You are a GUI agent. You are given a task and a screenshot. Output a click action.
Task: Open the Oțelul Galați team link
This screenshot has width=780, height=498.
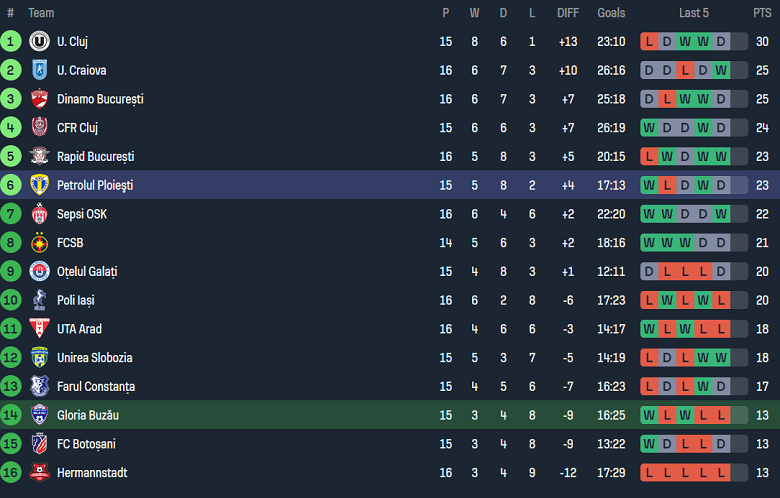coord(87,272)
